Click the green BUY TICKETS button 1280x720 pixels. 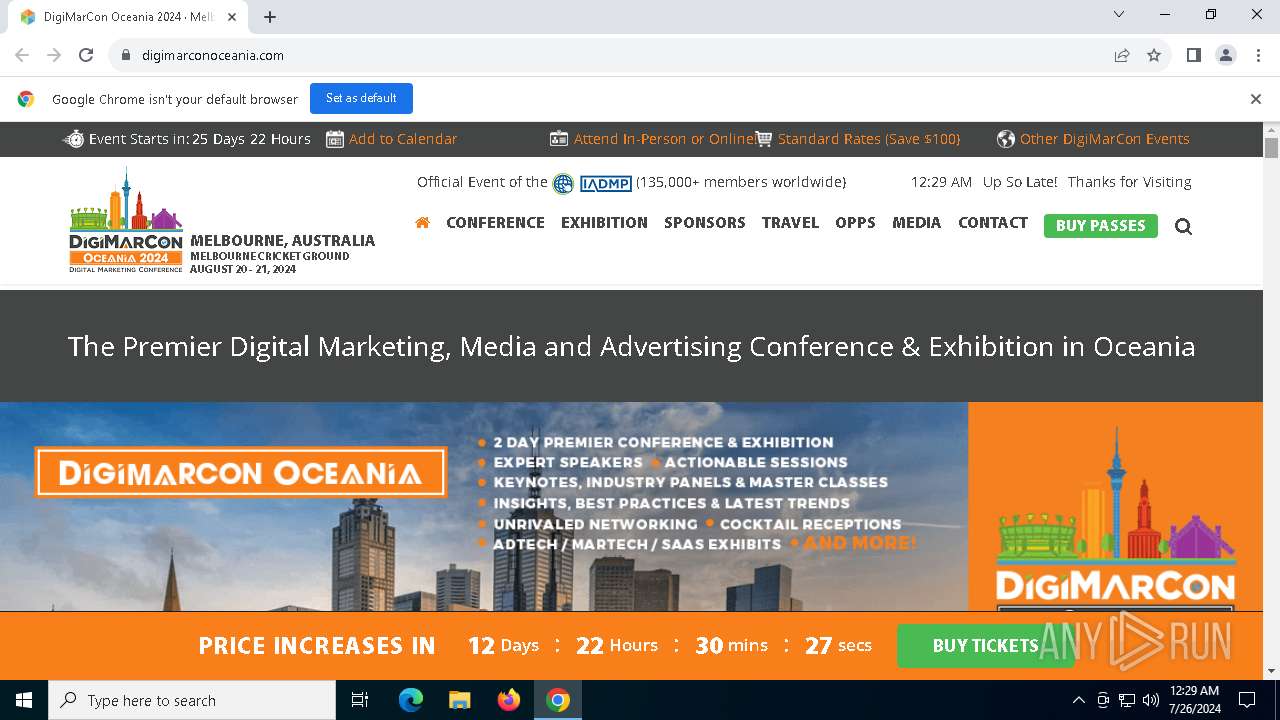coord(985,646)
